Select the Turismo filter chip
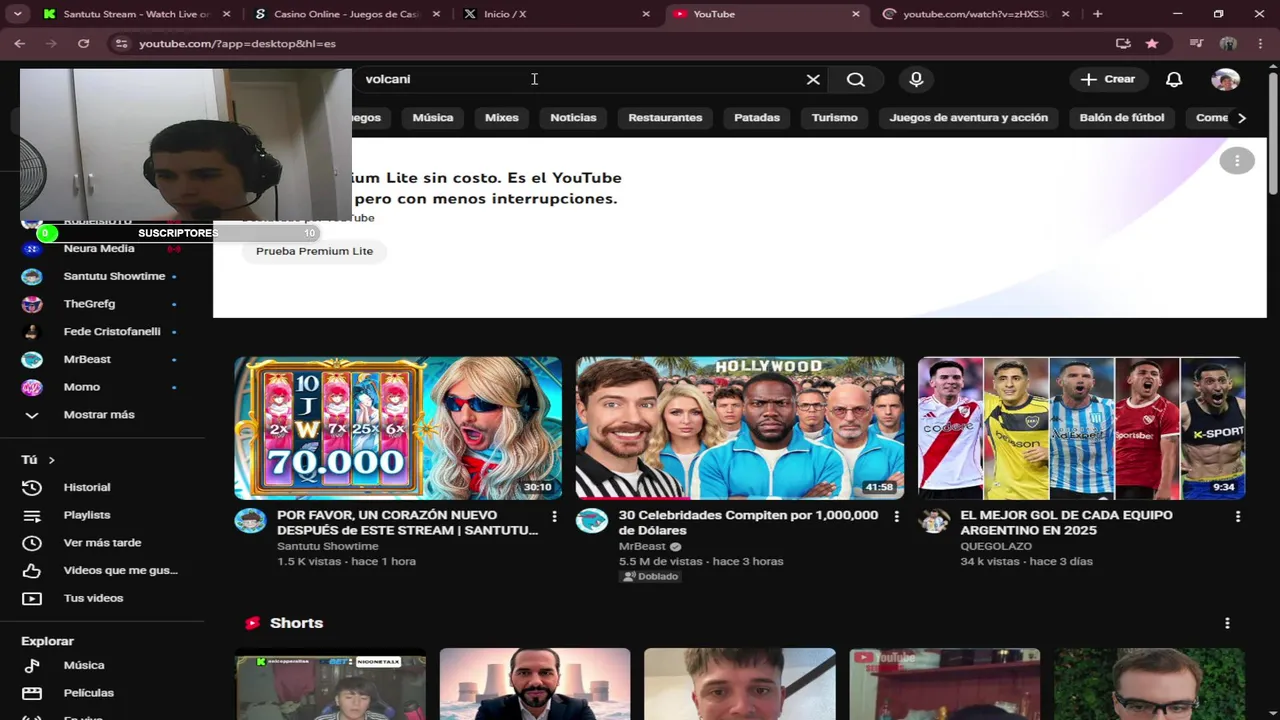This screenshot has width=1280, height=720. (x=835, y=117)
